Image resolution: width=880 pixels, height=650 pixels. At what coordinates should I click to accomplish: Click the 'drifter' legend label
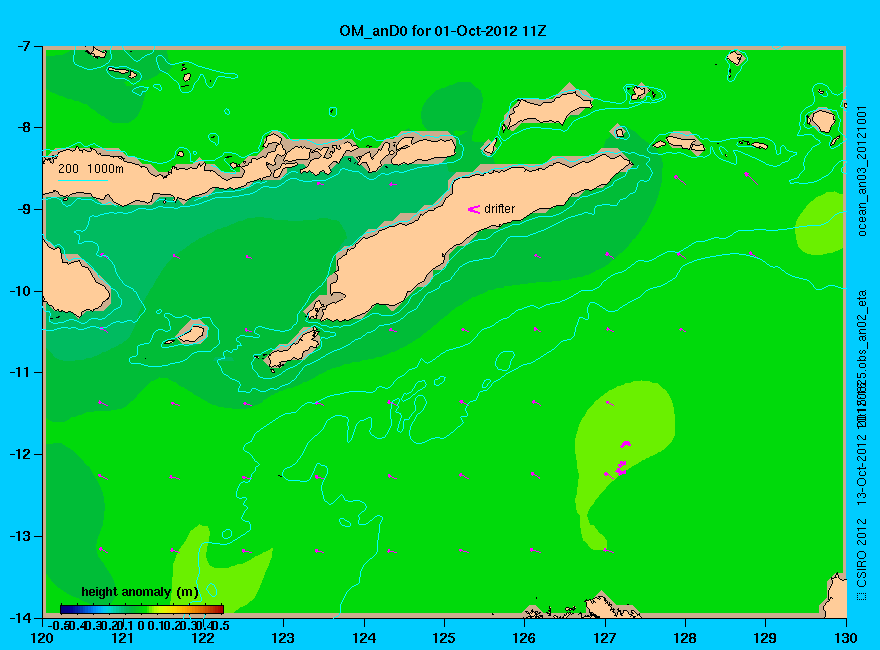[499, 209]
